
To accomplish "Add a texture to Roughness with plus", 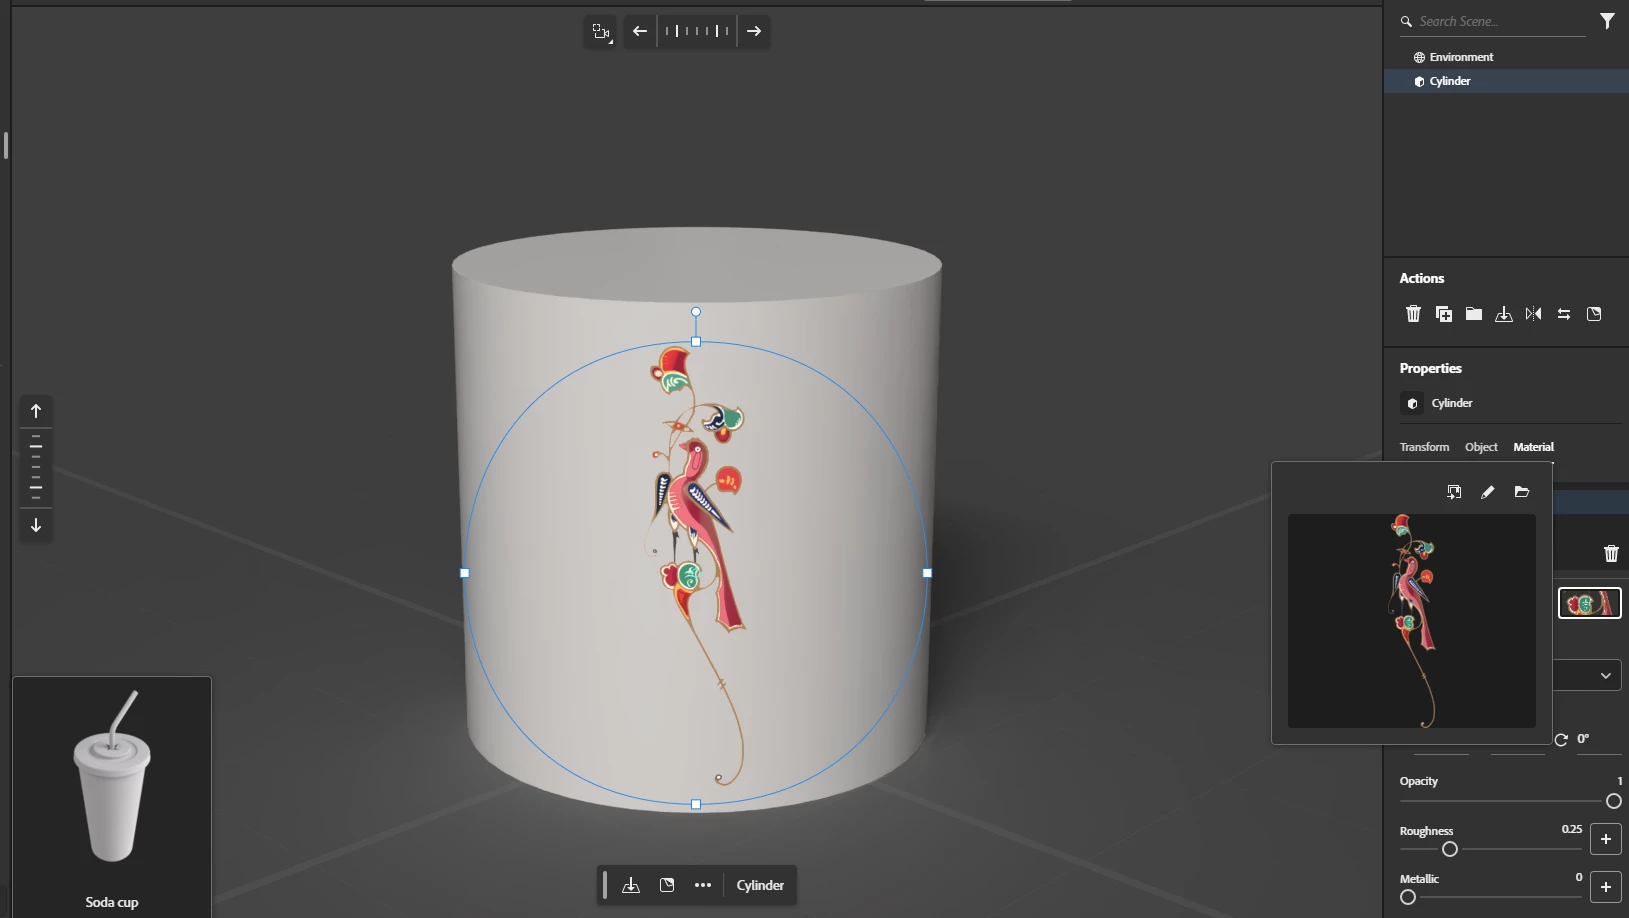I will pyautogui.click(x=1606, y=839).
